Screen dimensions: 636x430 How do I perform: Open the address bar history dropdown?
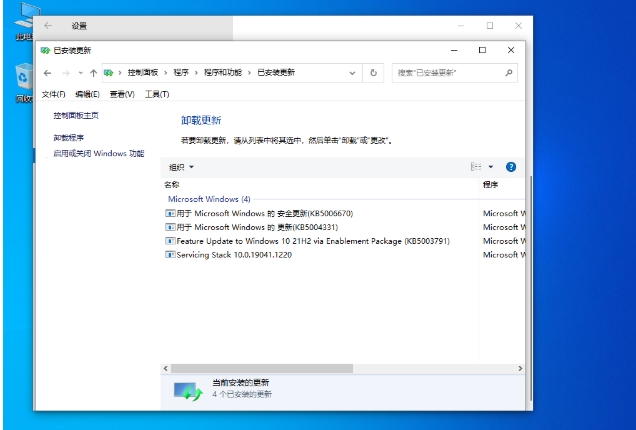pyautogui.click(x=352, y=73)
